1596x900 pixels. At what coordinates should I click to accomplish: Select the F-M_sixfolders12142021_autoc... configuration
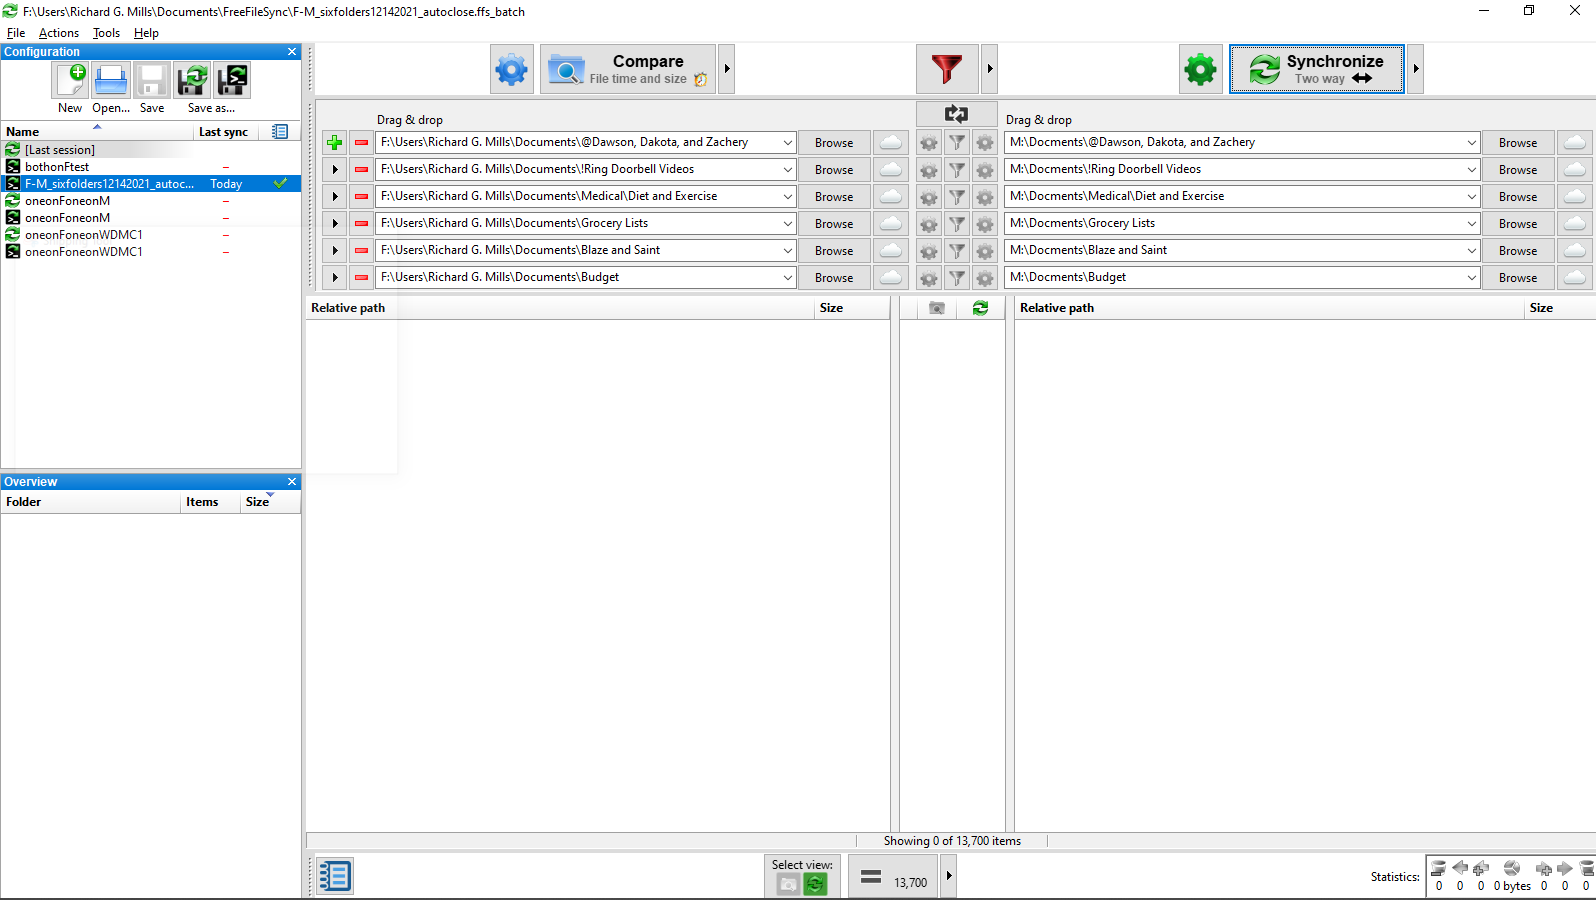pos(151,184)
